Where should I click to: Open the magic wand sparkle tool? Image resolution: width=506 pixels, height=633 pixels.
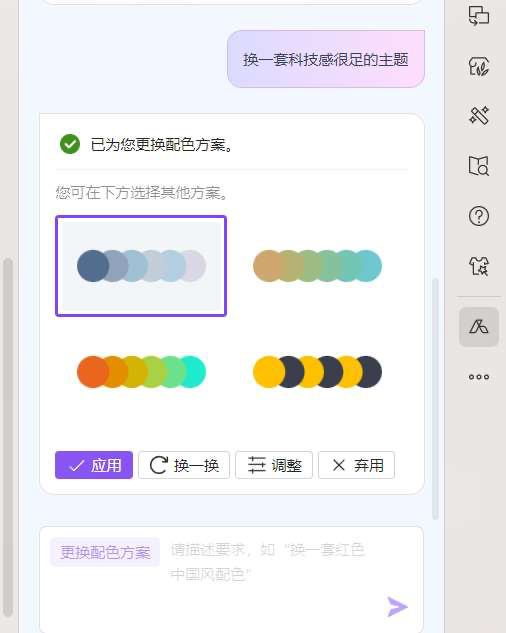[x=479, y=115]
